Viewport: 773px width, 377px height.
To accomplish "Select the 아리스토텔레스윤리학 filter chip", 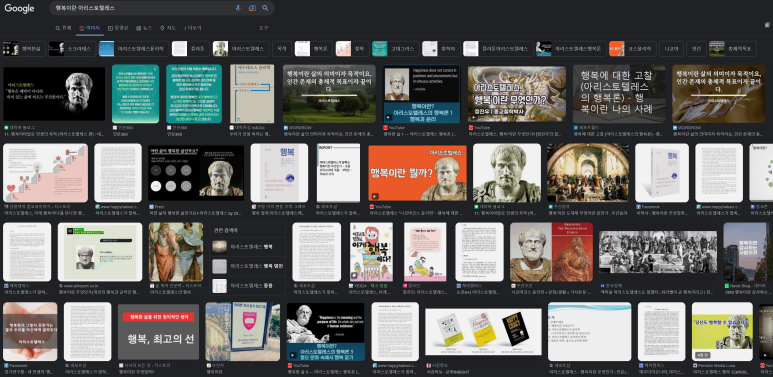I will [133, 49].
